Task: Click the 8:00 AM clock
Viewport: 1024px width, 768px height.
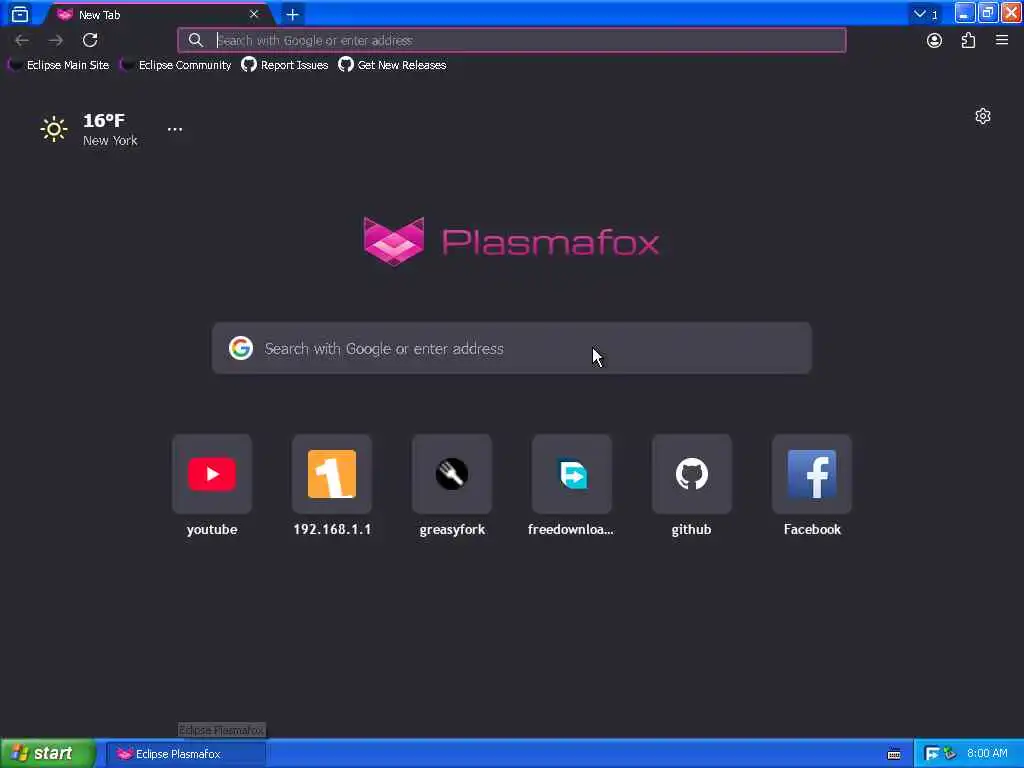Action: pos(987,754)
